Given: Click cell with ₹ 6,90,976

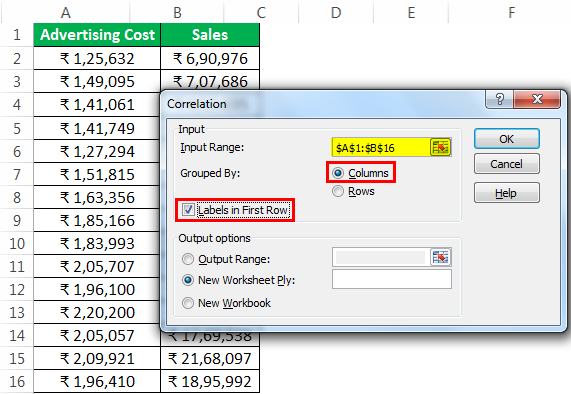Looking at the screenshot, I should (x=210, y=58).
